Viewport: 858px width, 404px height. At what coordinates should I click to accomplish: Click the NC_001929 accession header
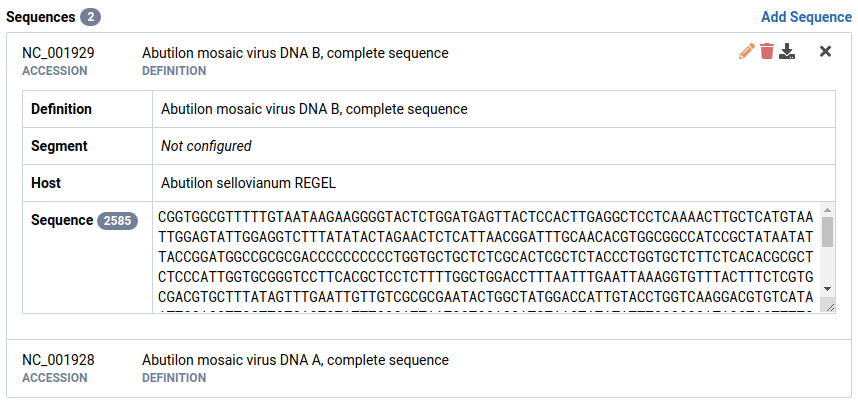coord(58,52)
